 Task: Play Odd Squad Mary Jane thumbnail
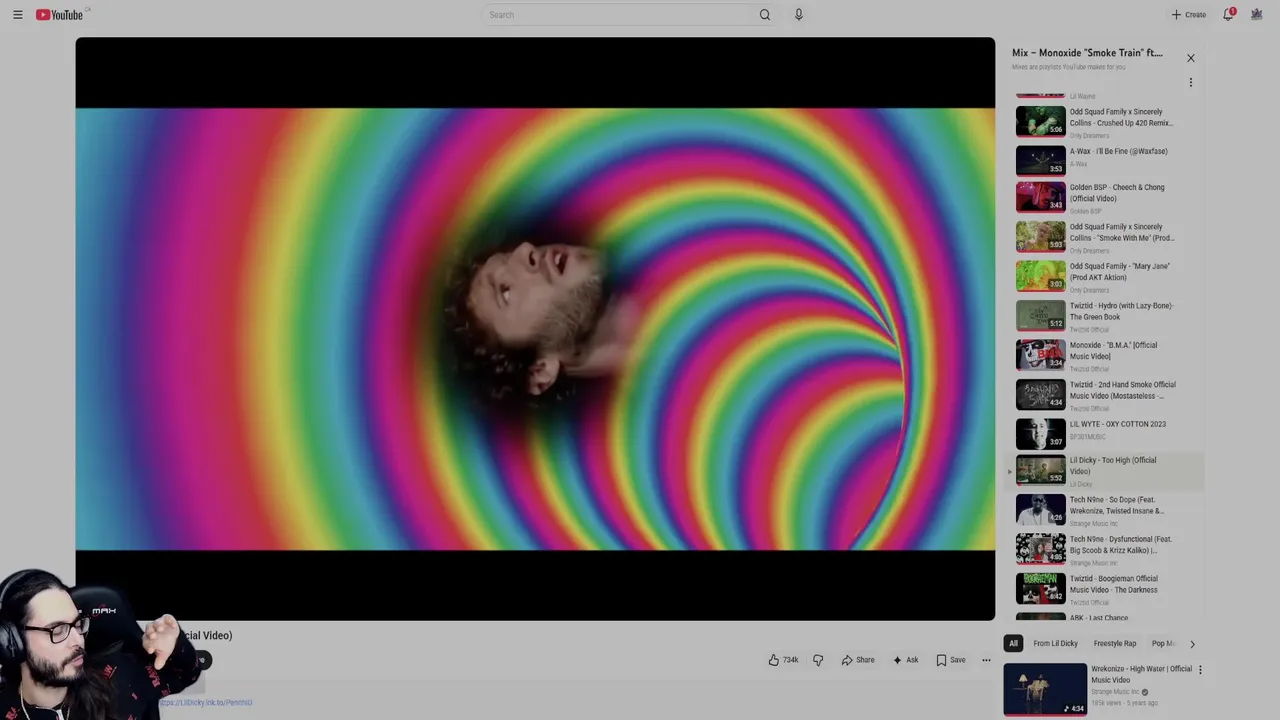click(x=1041, y=275)
